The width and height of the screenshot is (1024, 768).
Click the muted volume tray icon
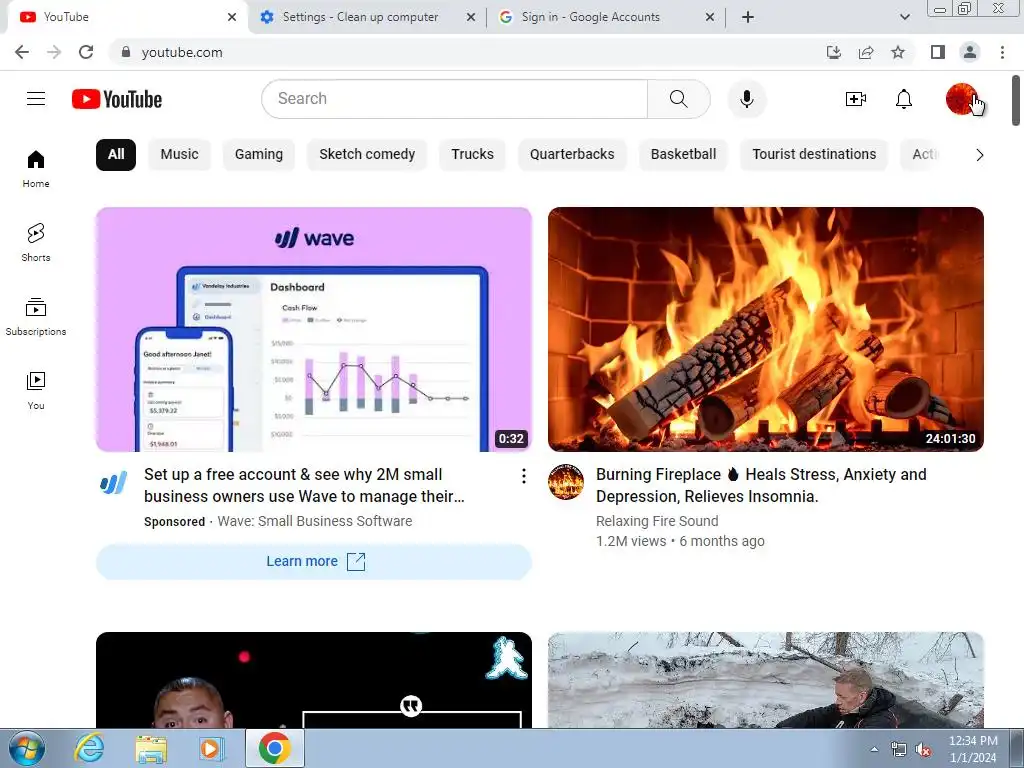coord(923,750)
